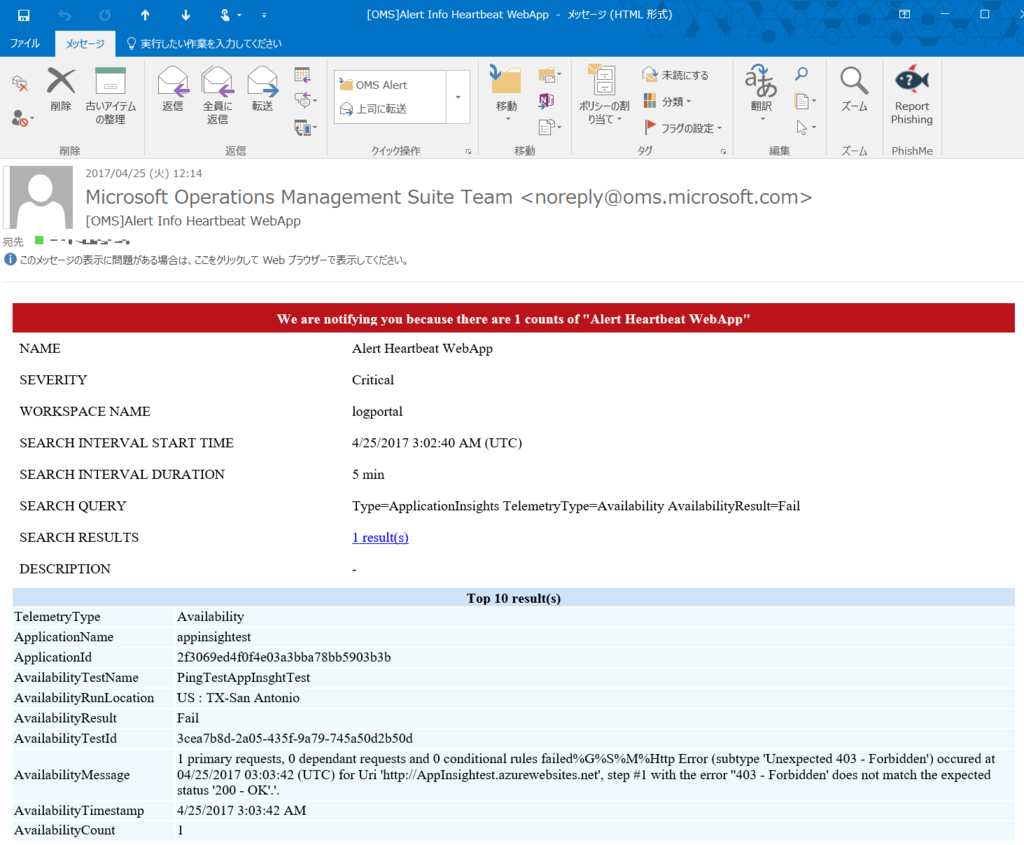The height and width of the screenshot is (845, 1024).
Task: Save the message with the floppy disk icon
Action: [x=24, y=14]
